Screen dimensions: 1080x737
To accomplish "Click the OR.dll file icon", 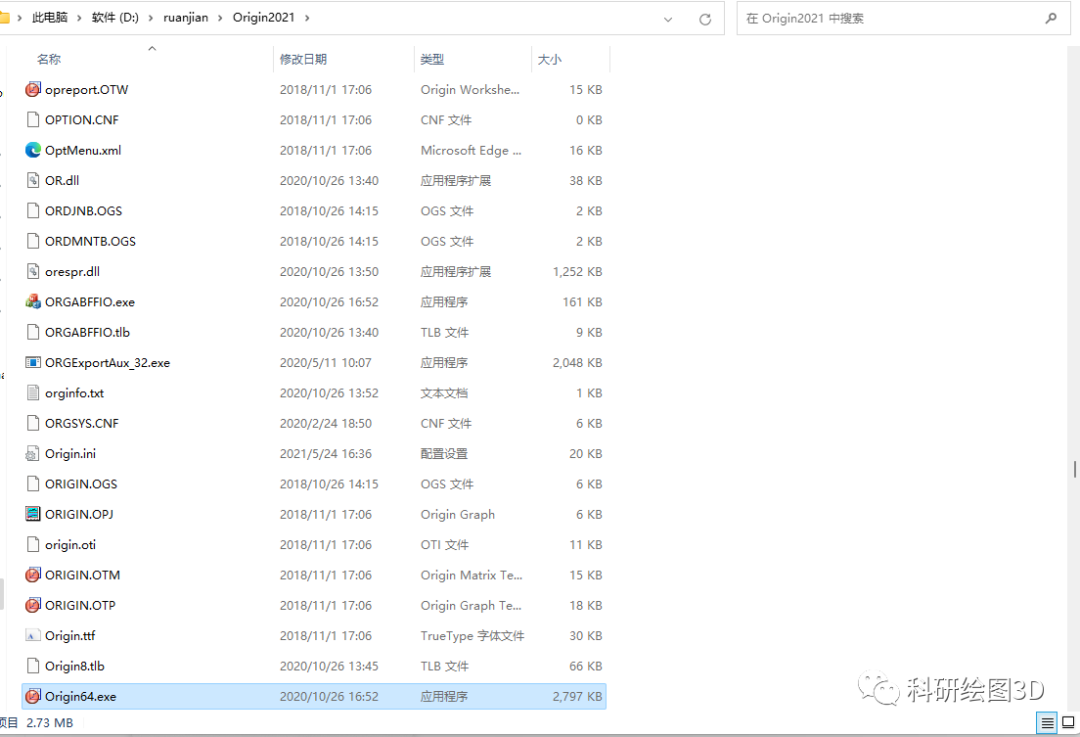I will point(32,180).
